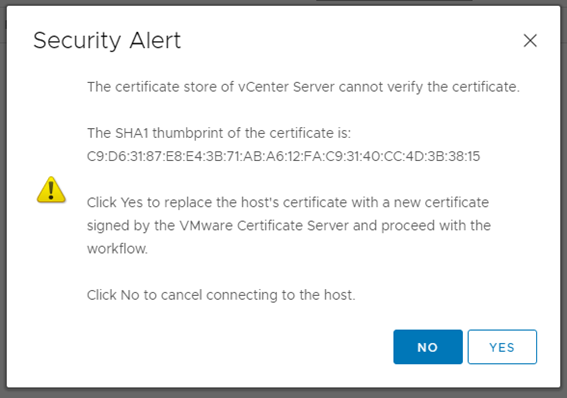Click YES to replace the host certificate
The image size is (567, 398).
point(502,347)
